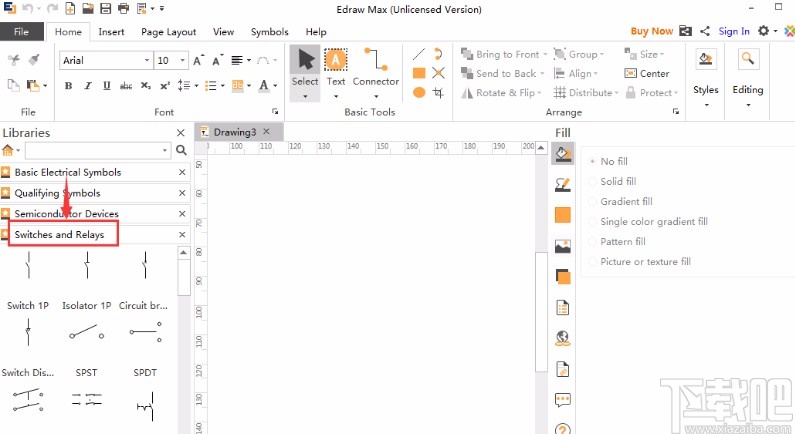Open the shadow panel icon

pos(563,277)
